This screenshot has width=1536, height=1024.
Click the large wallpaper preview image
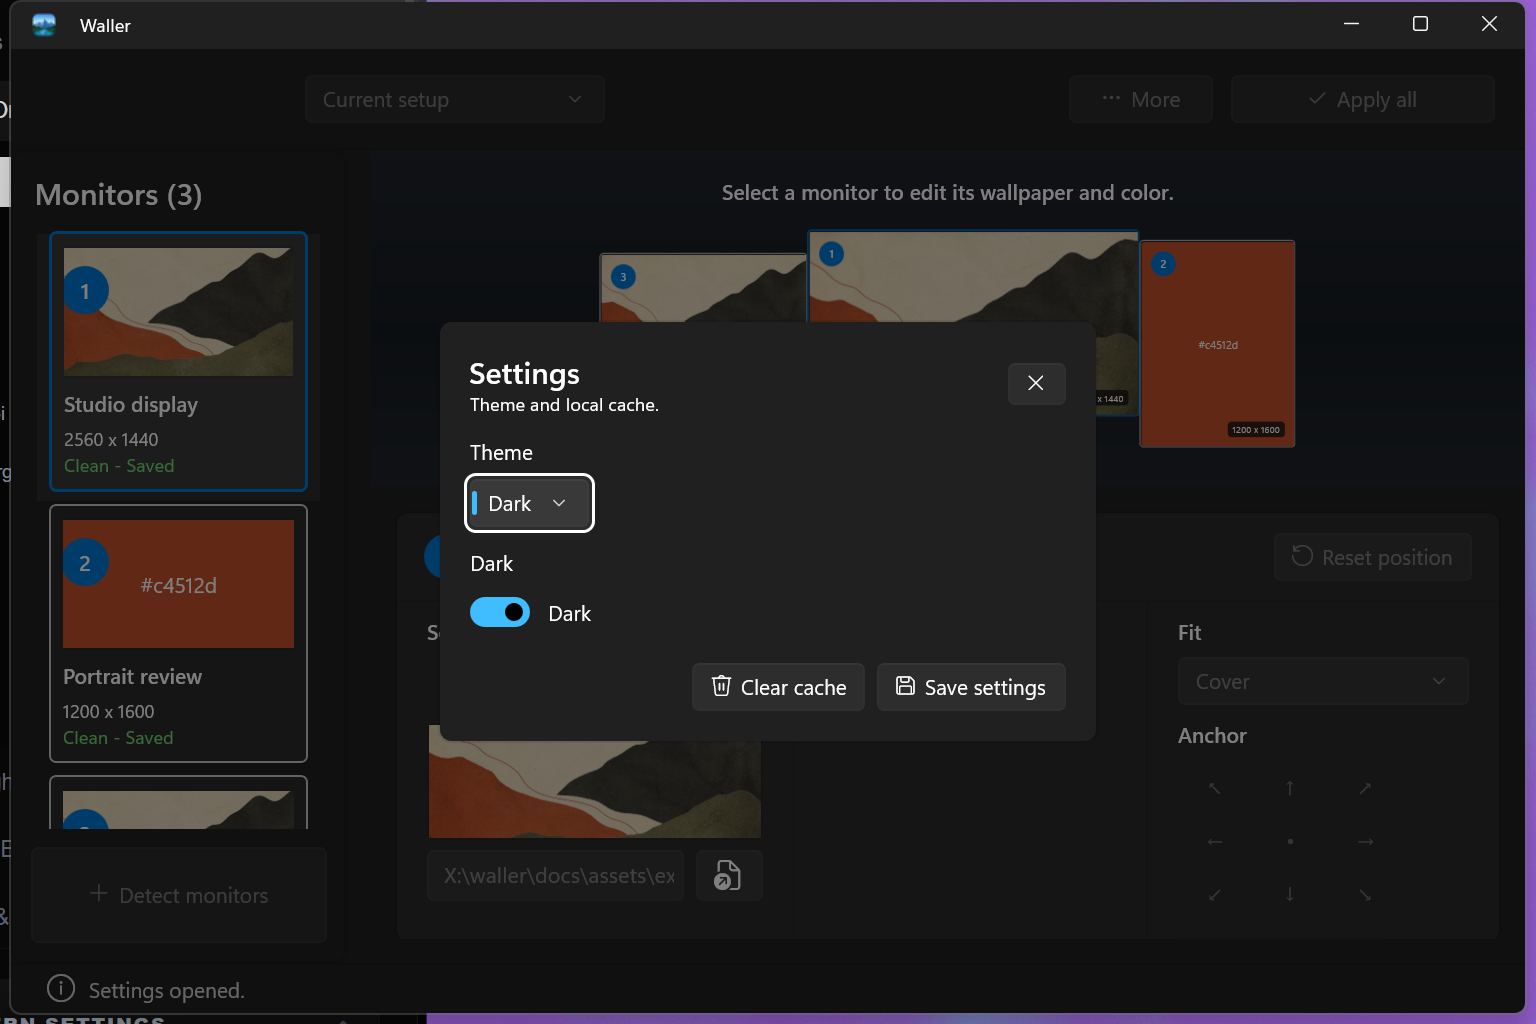(595, 789)
